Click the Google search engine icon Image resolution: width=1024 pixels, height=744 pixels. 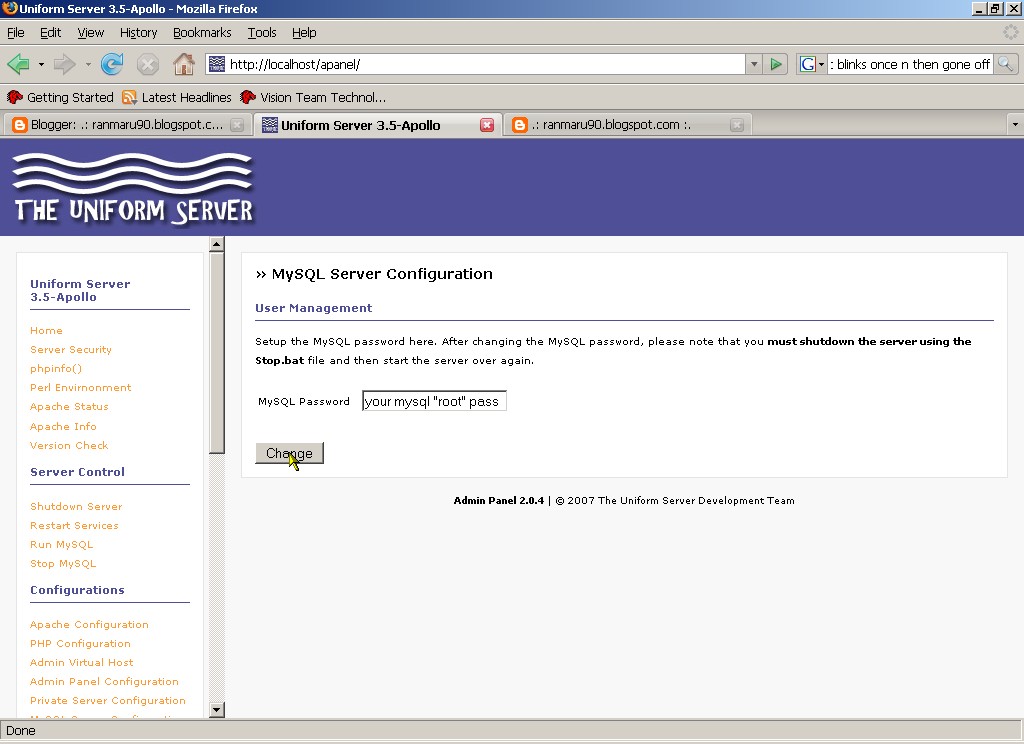click(808, 64)
